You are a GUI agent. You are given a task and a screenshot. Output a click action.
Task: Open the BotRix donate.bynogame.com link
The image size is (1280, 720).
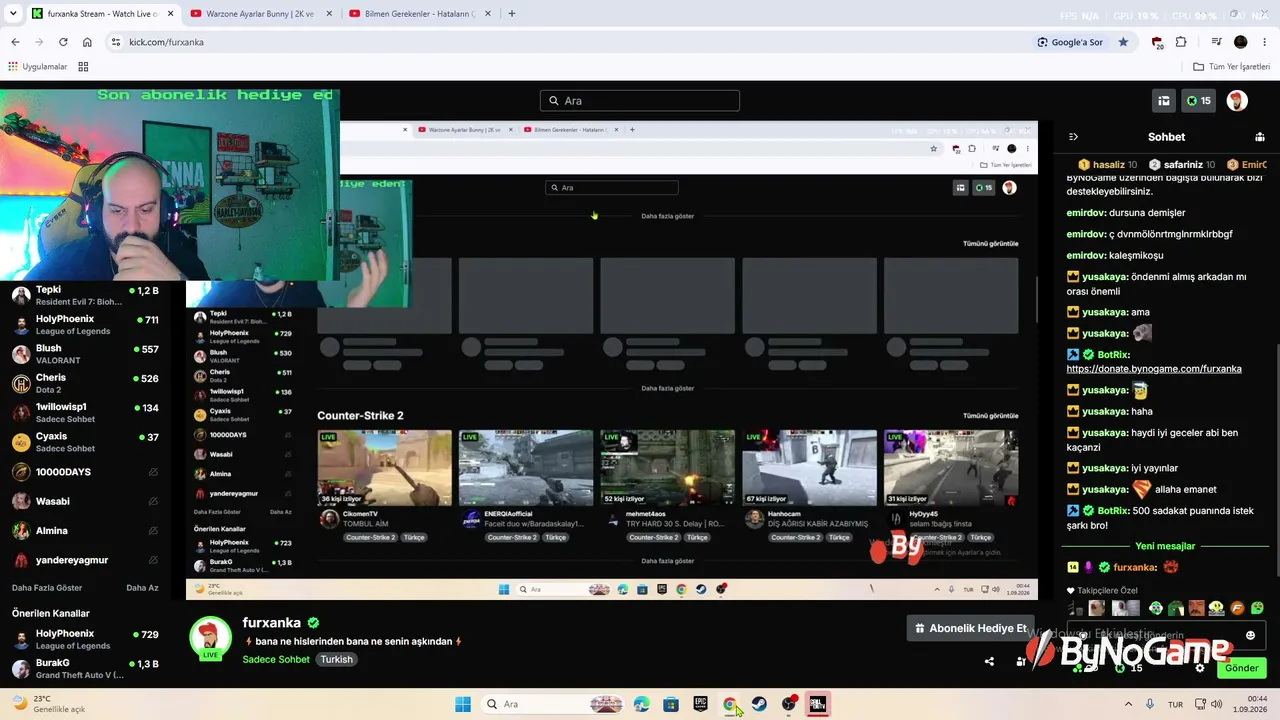pos(1154,369)
